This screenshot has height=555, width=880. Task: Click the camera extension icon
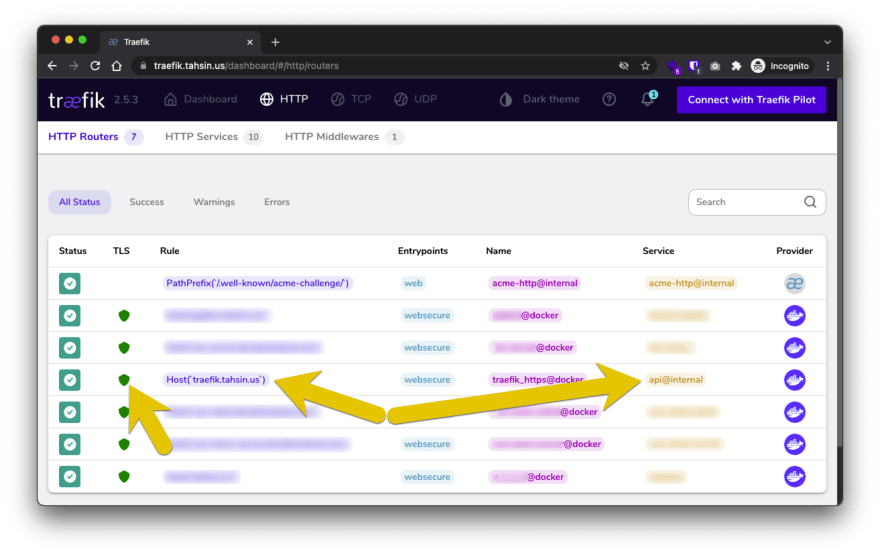pos(715,66)
